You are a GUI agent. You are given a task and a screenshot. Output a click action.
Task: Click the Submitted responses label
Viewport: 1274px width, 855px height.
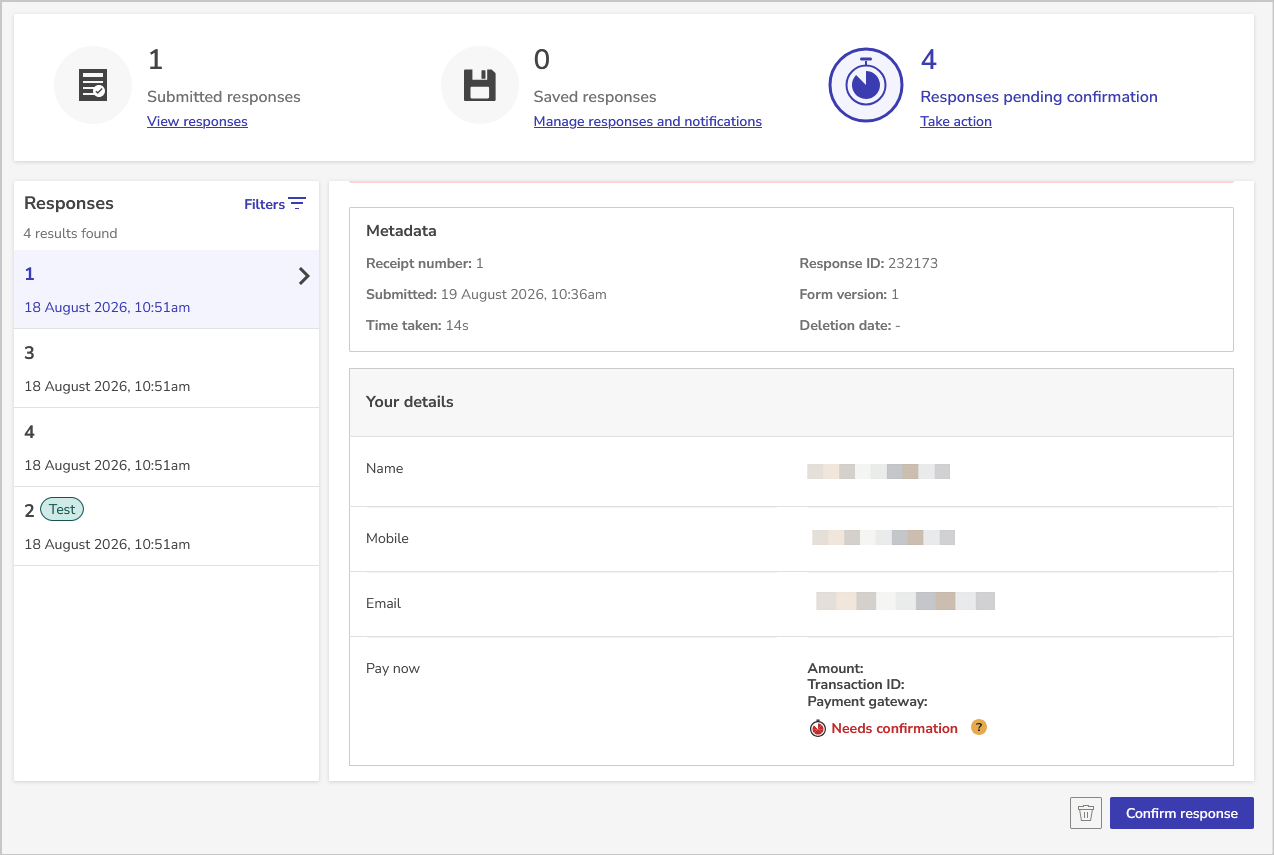click(x=224, y=97)
